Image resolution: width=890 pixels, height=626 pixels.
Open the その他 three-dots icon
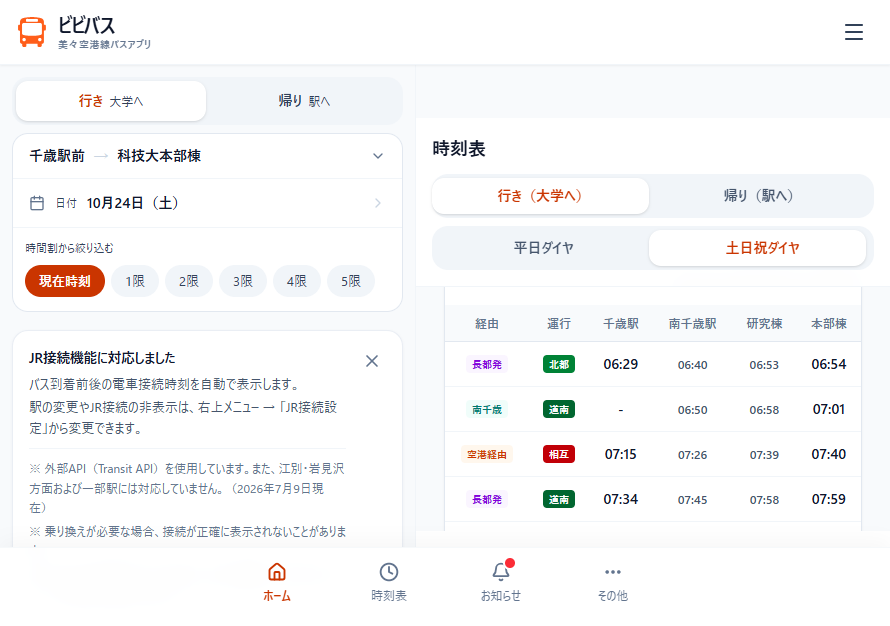[x=612, y=572]
